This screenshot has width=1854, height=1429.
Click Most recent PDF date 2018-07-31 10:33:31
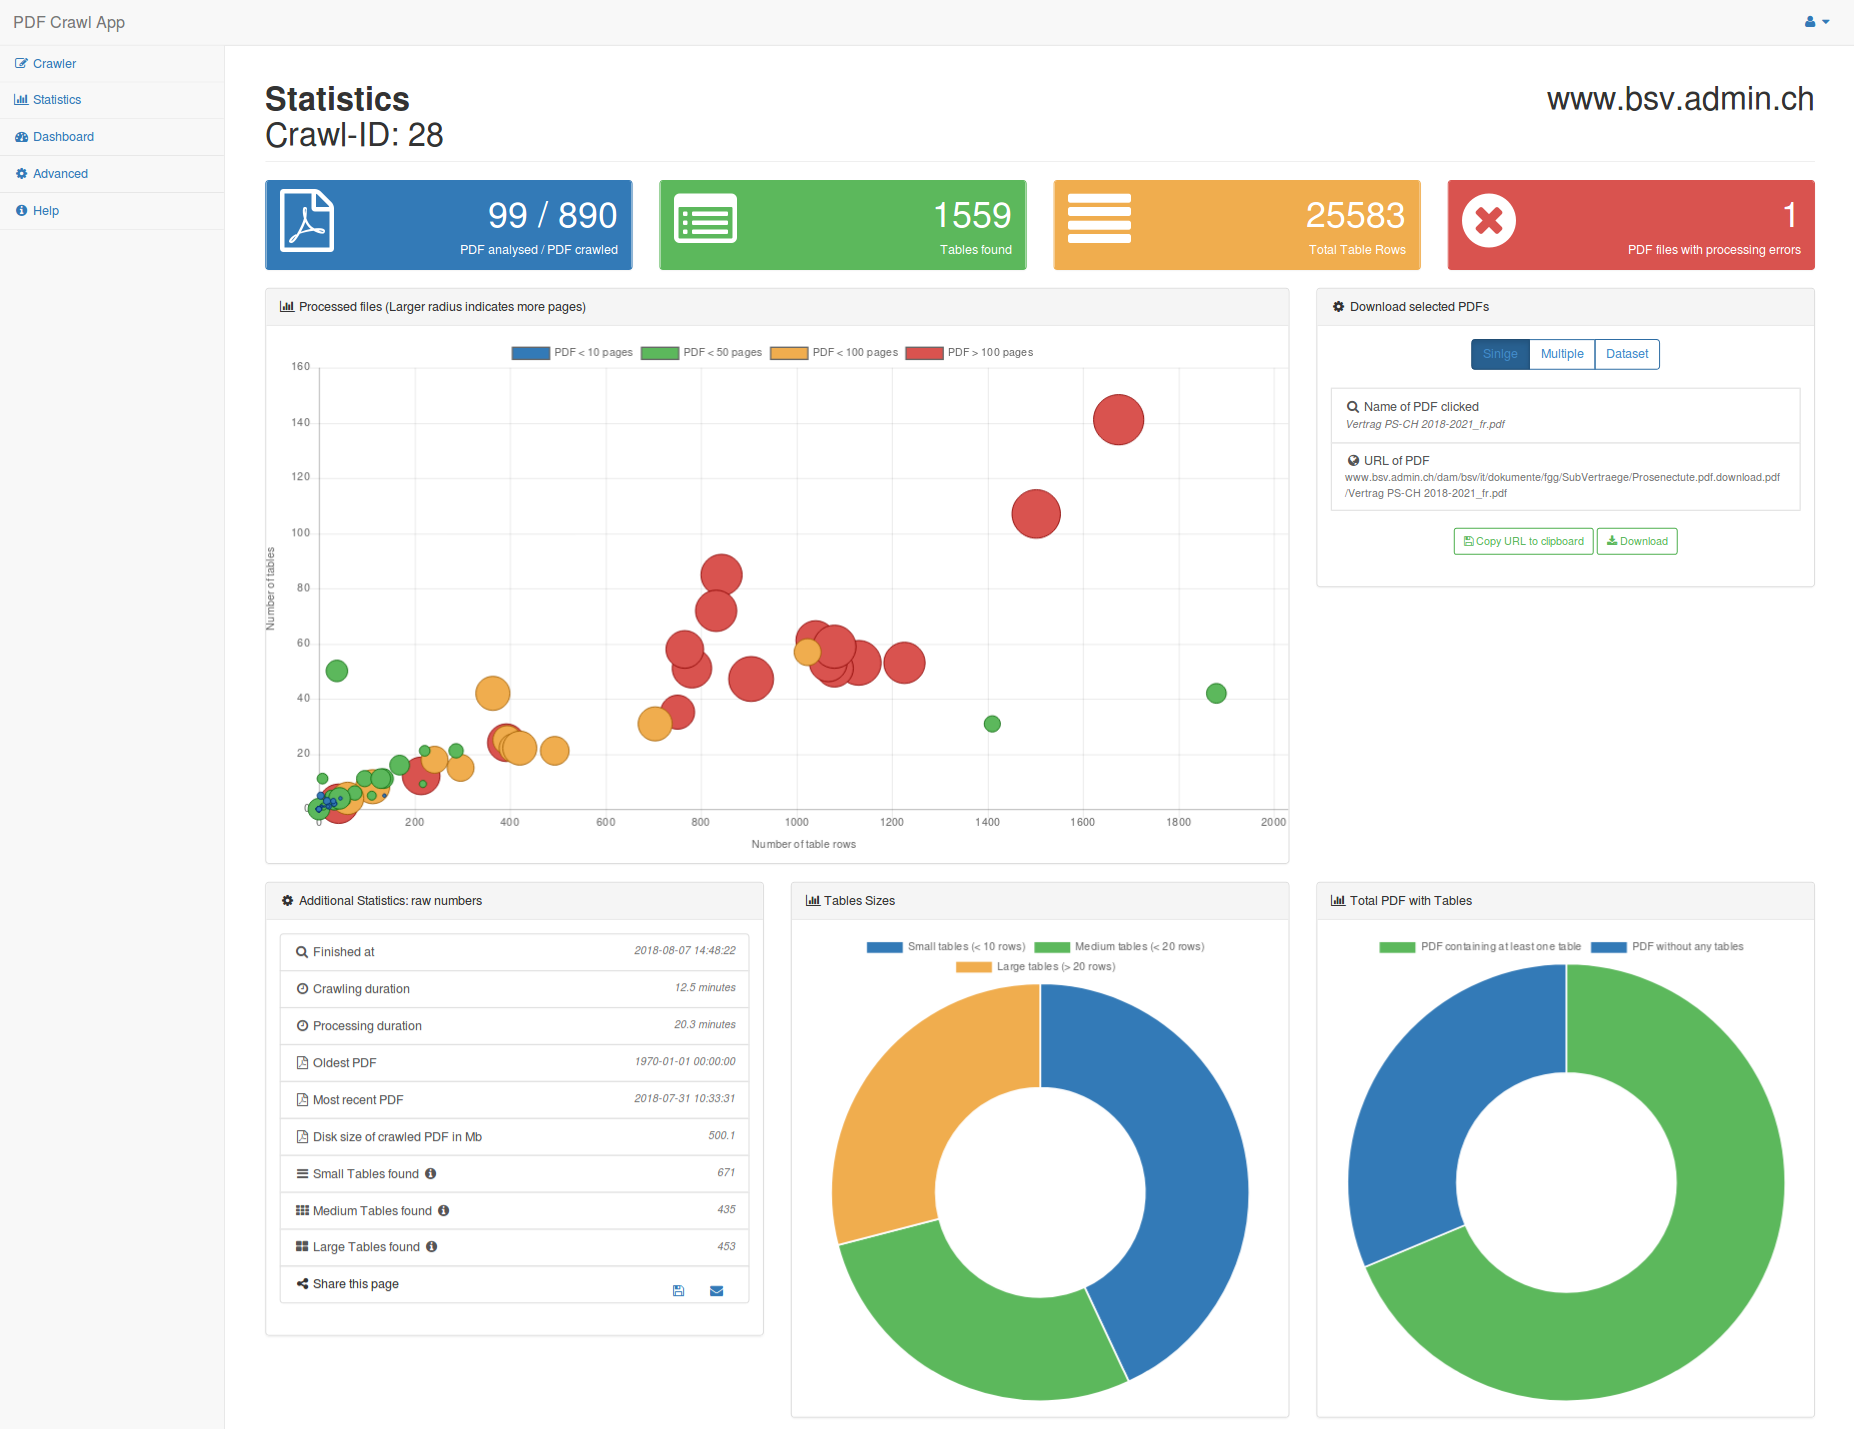(x=685, y=1099)
